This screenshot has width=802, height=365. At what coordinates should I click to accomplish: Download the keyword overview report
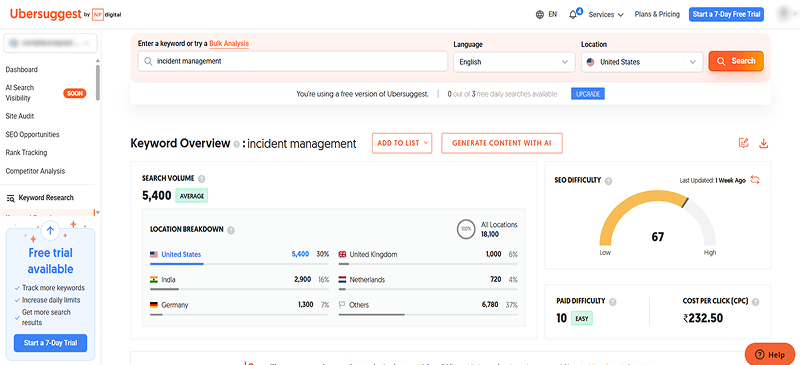764,143
